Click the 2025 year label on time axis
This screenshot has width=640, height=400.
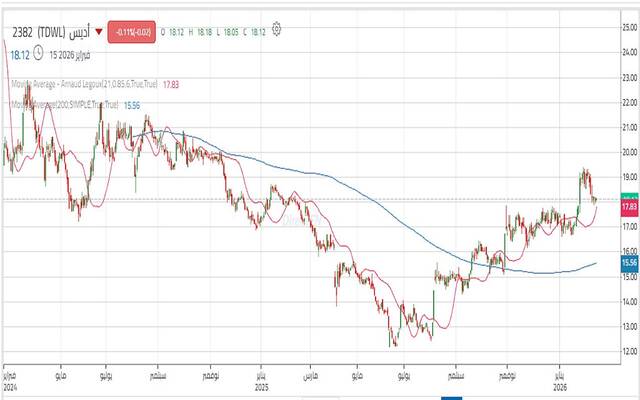tap(261, 384)
